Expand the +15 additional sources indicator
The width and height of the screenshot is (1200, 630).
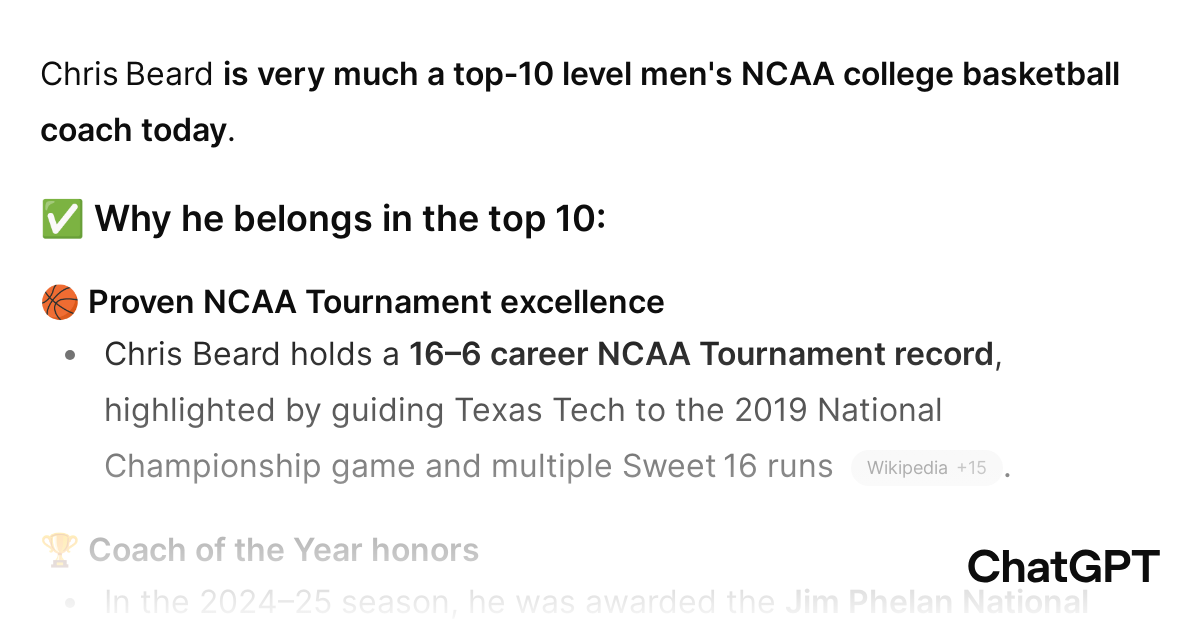[971, 468]
